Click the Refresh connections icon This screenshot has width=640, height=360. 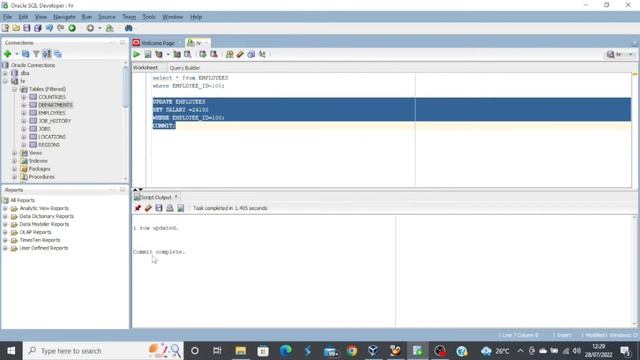[26, 54]
